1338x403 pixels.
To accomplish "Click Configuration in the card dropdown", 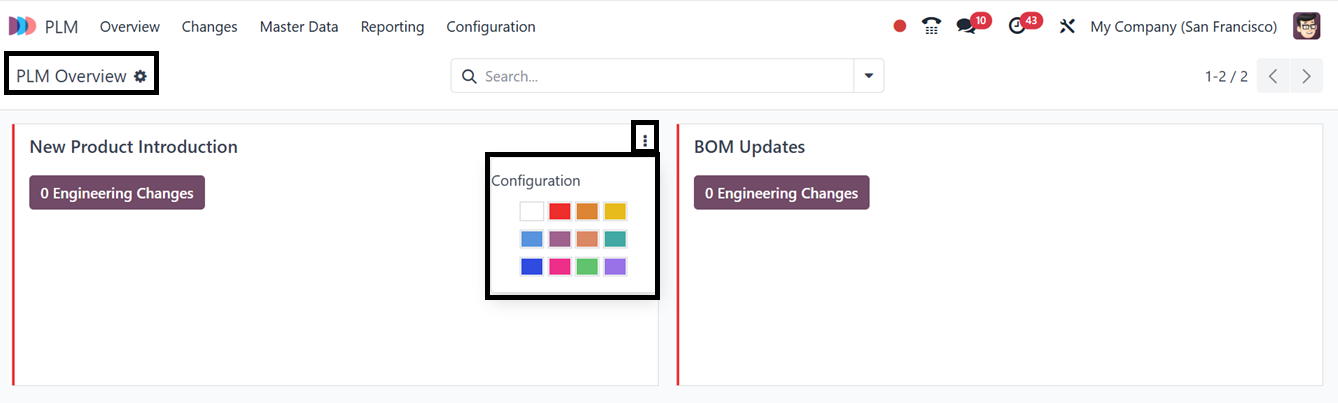I will pyautogui.click(x=536, y=181).
